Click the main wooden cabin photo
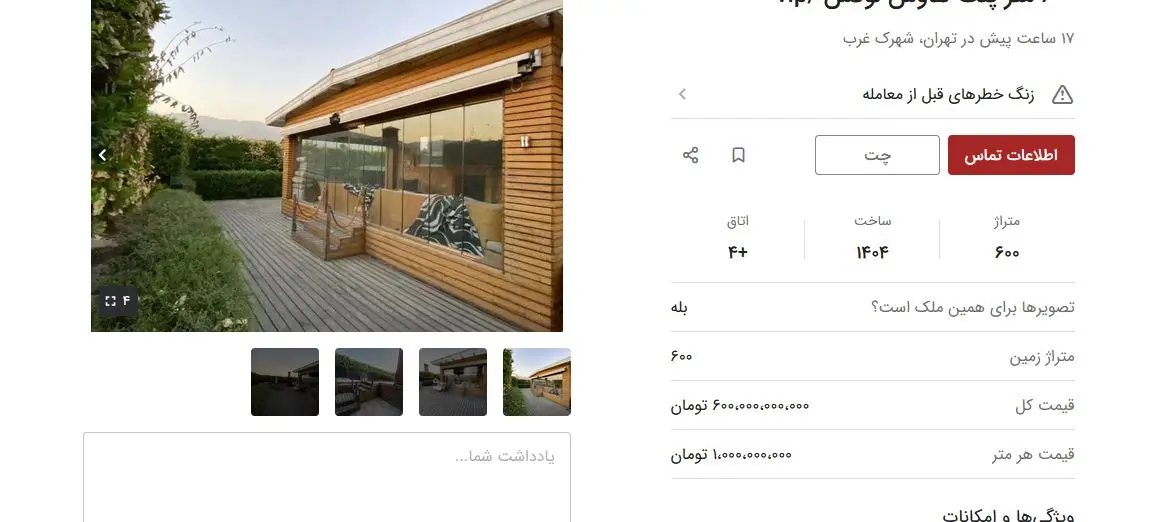The height and width of the screenshot is (522, 1153). click(x=326, y=165)
